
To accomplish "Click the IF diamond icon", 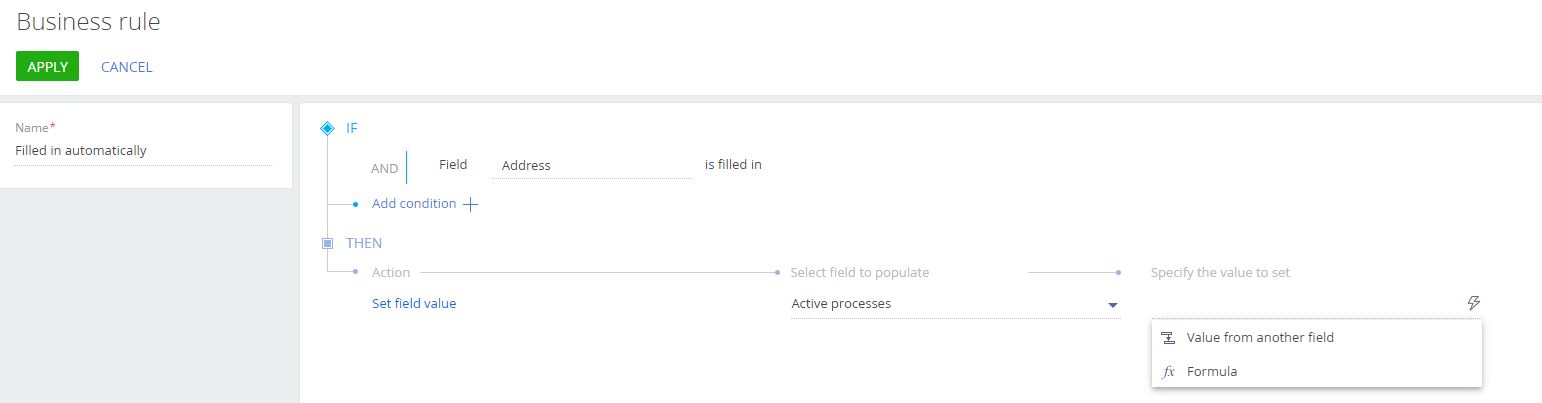I will 327,128.
